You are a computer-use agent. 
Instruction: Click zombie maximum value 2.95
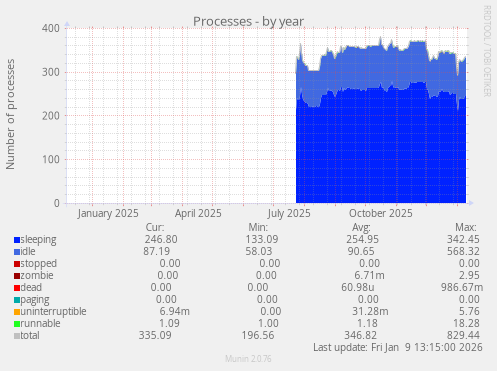click(x=469, y=275)
